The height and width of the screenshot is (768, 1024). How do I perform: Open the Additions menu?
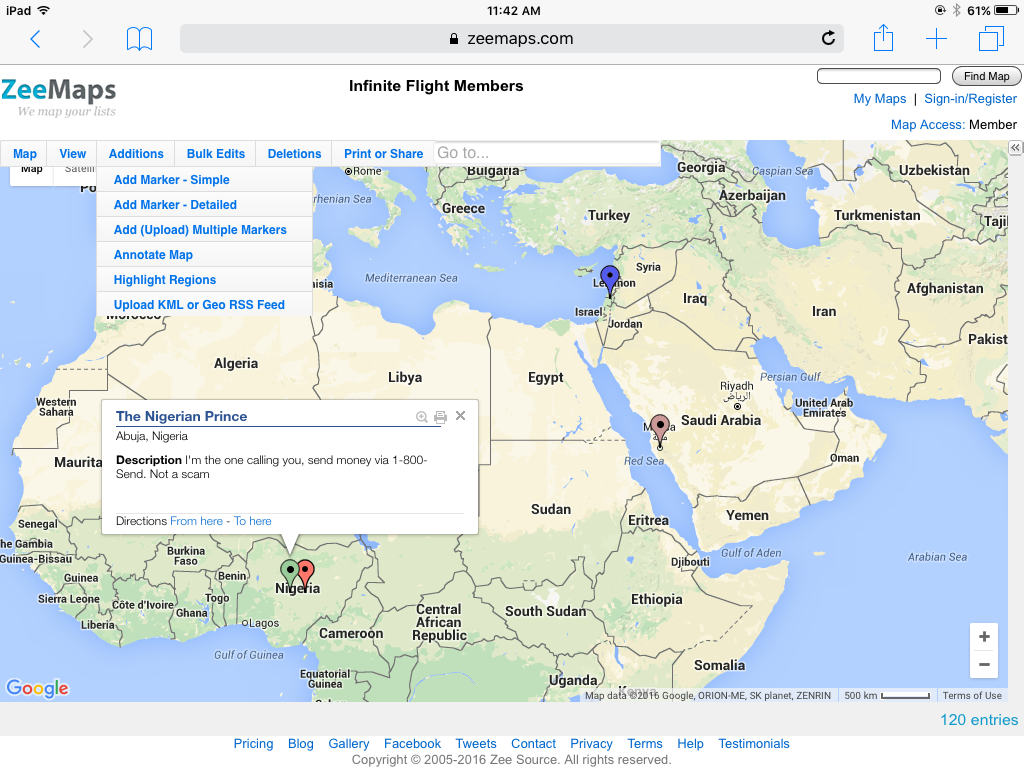coord(136,153)
